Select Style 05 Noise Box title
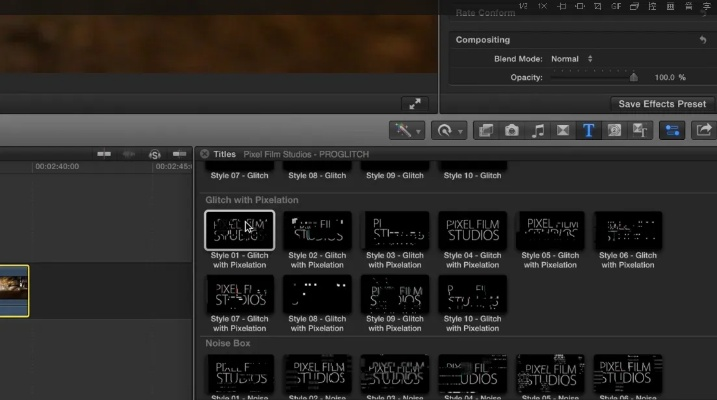The width and height of the screenshot is (717, 400). tap(550, 373)
